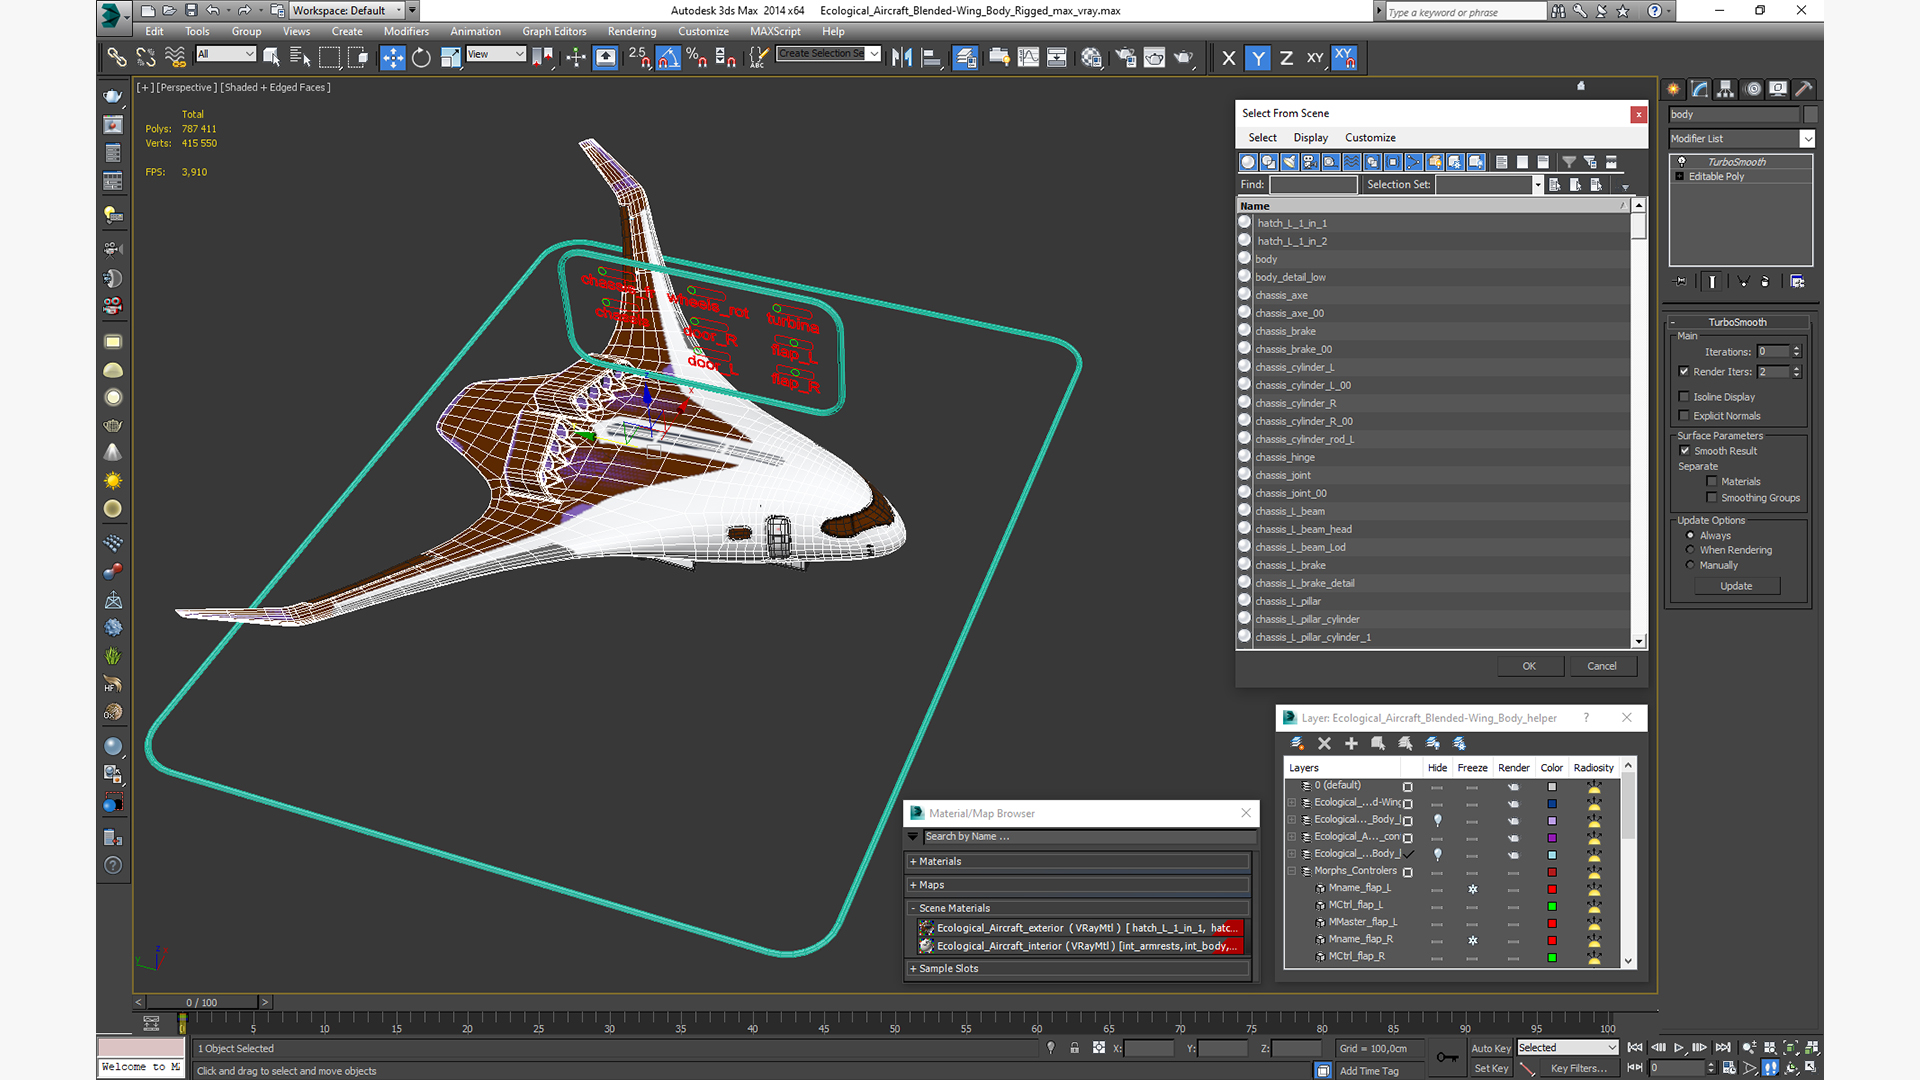
Task: Open the Hierarchy command panel tab
Action: click(1726, 89)
